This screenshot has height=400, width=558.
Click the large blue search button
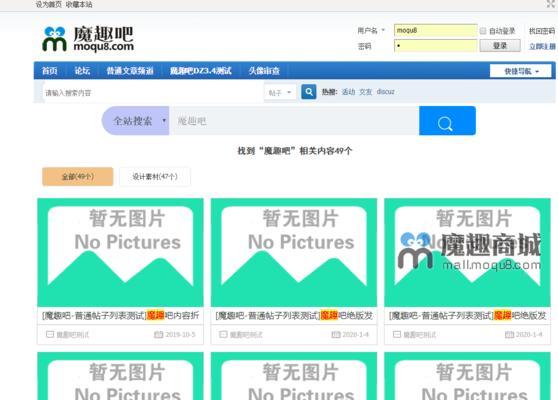coord(447,121)
